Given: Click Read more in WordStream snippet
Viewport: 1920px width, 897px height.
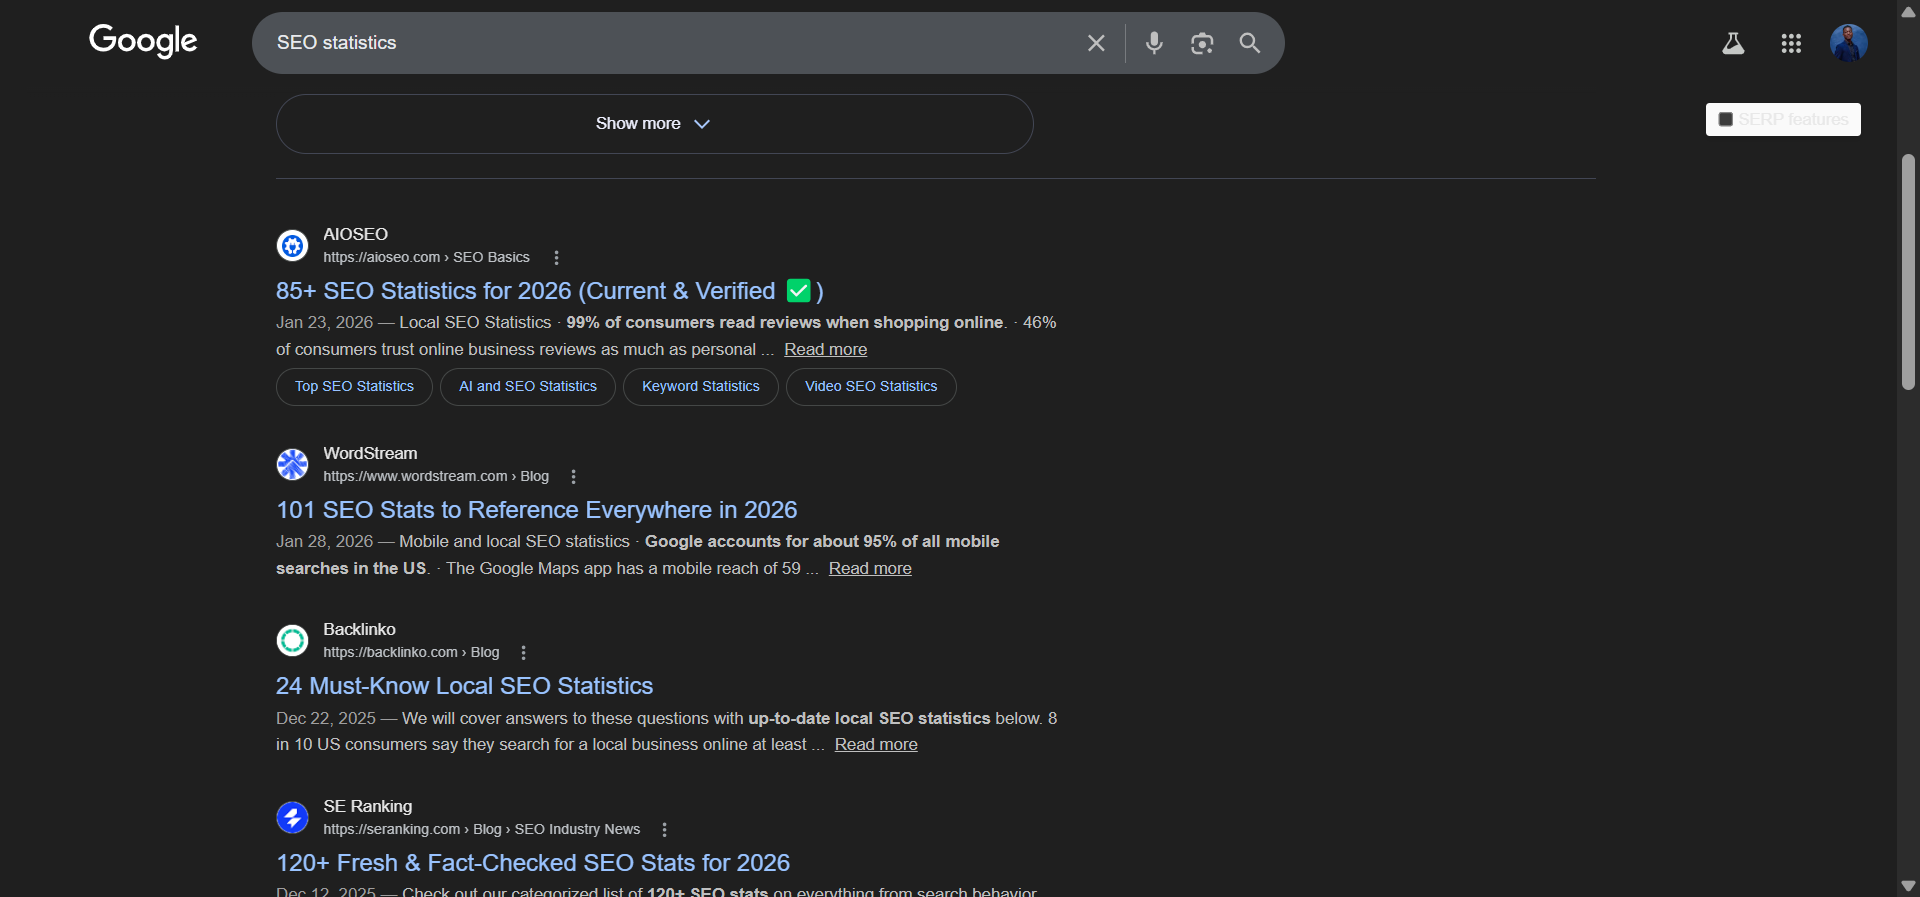Looking at the screenshot, I should [x=870, y=568].
